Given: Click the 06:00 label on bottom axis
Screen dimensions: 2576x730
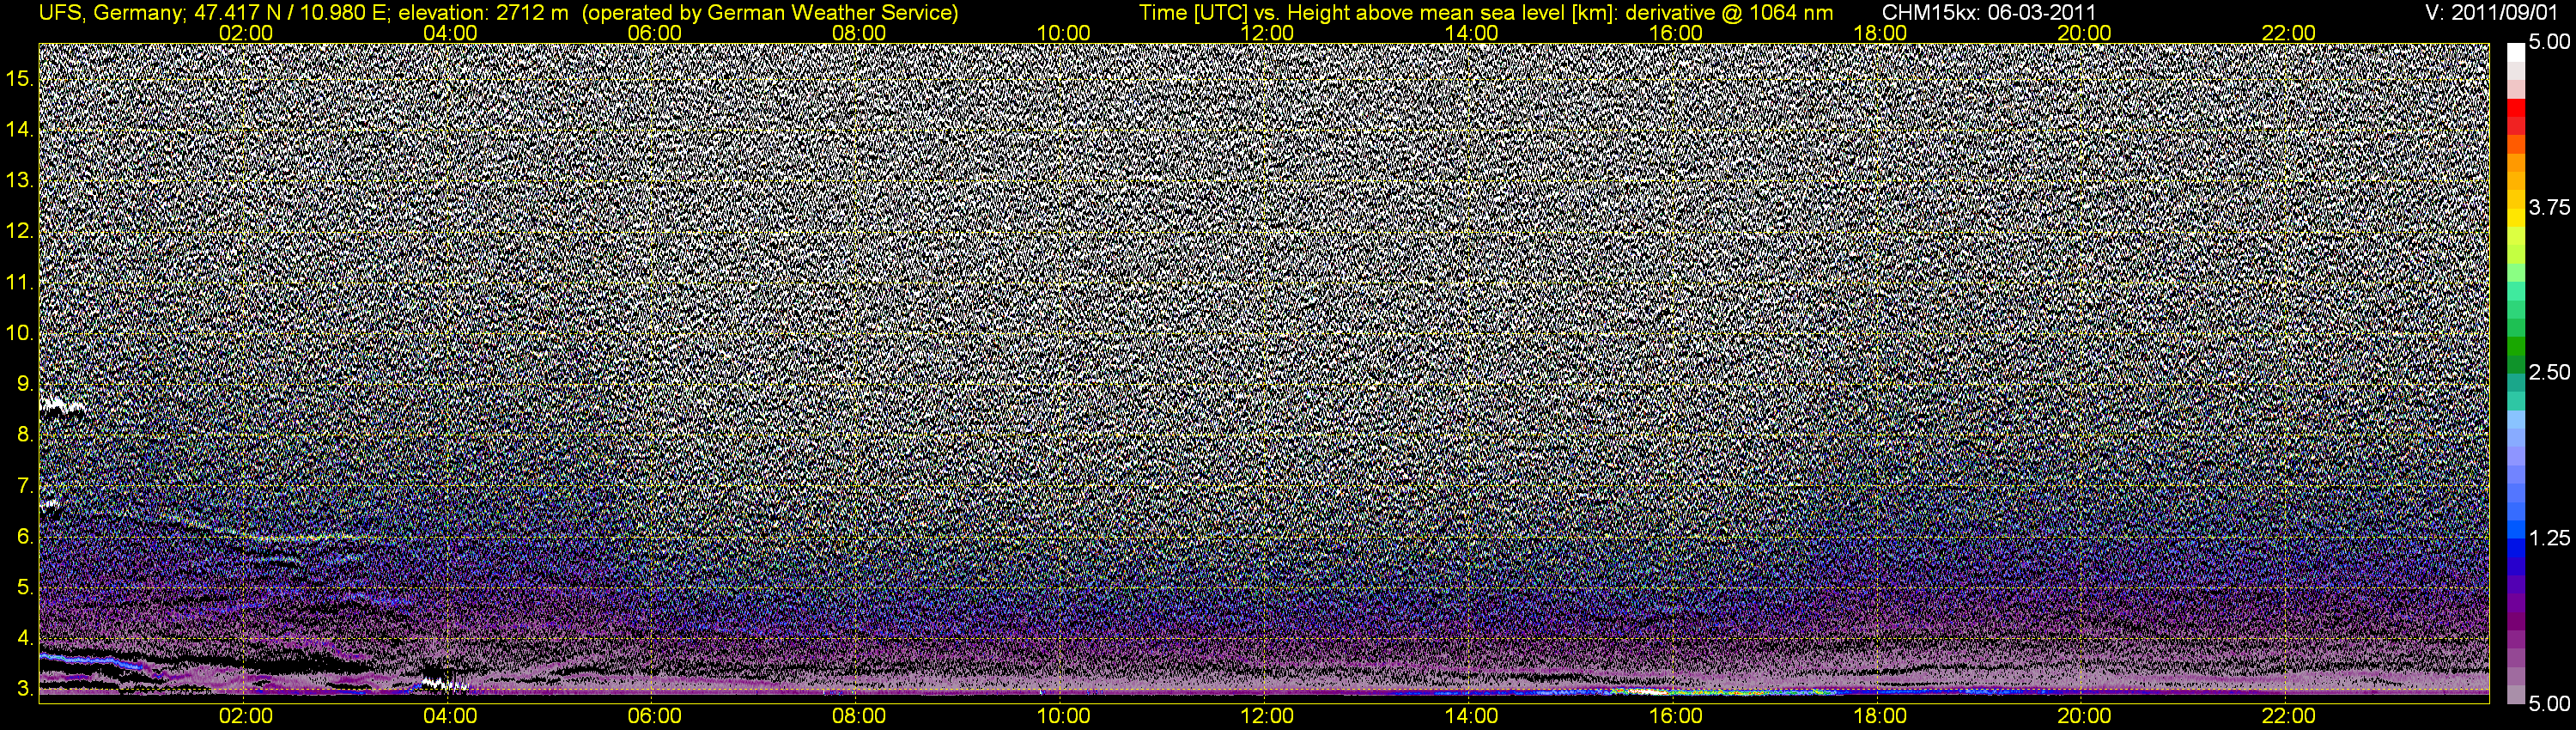Looking at the screenshot, I should point(654,716).
